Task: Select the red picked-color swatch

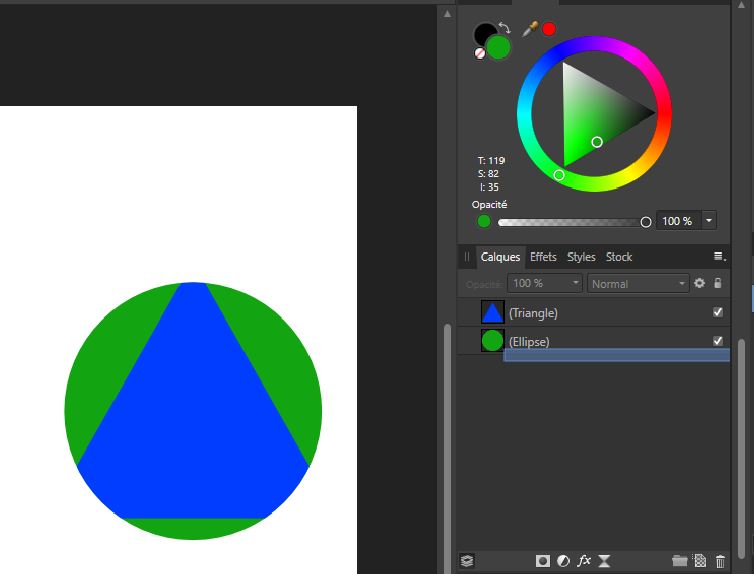Action: tap(549, 29)
